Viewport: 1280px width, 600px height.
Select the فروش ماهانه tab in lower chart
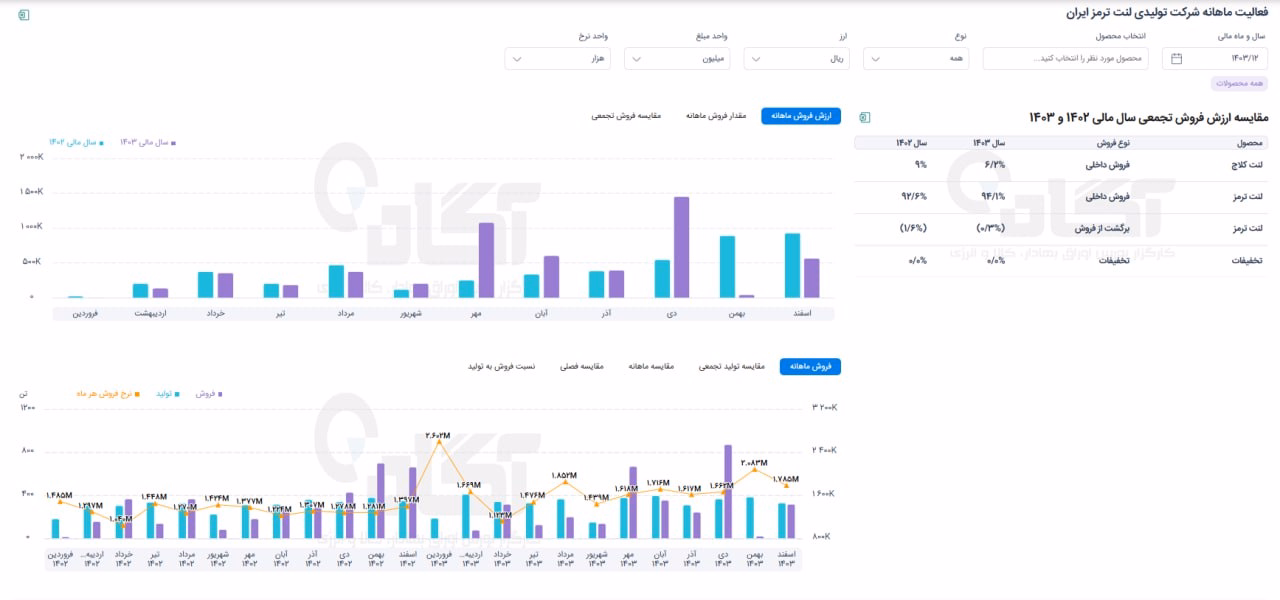811,367
